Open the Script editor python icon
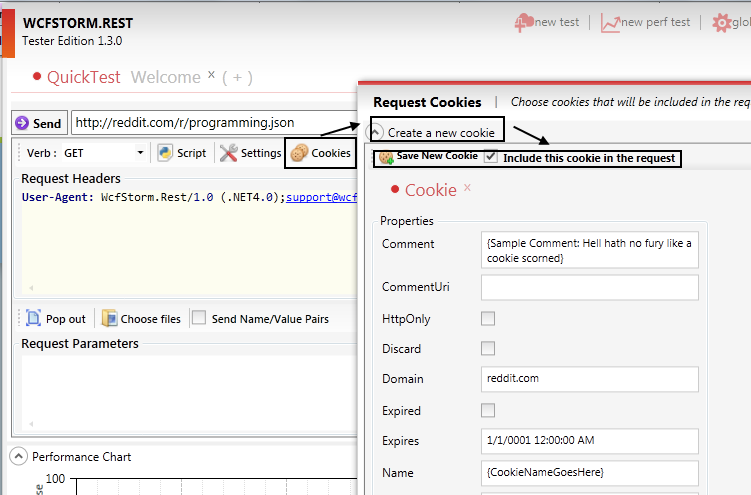This screenshot has width=751, height=495. (165, 153)
